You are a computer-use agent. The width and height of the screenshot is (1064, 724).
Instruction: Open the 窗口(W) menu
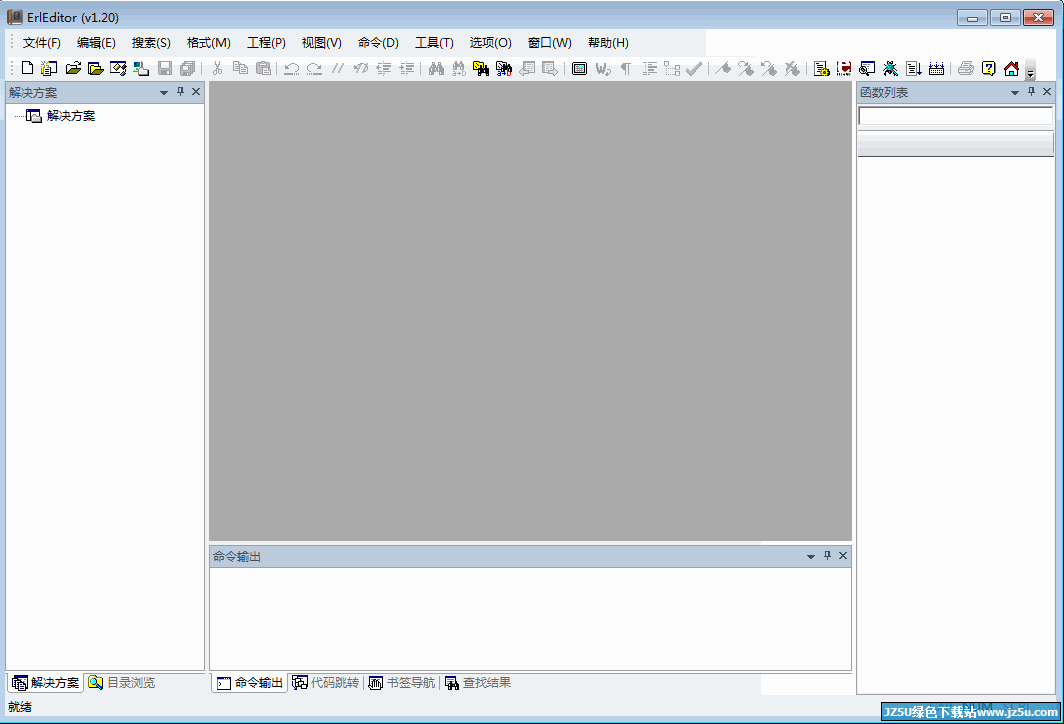point(549,43)
